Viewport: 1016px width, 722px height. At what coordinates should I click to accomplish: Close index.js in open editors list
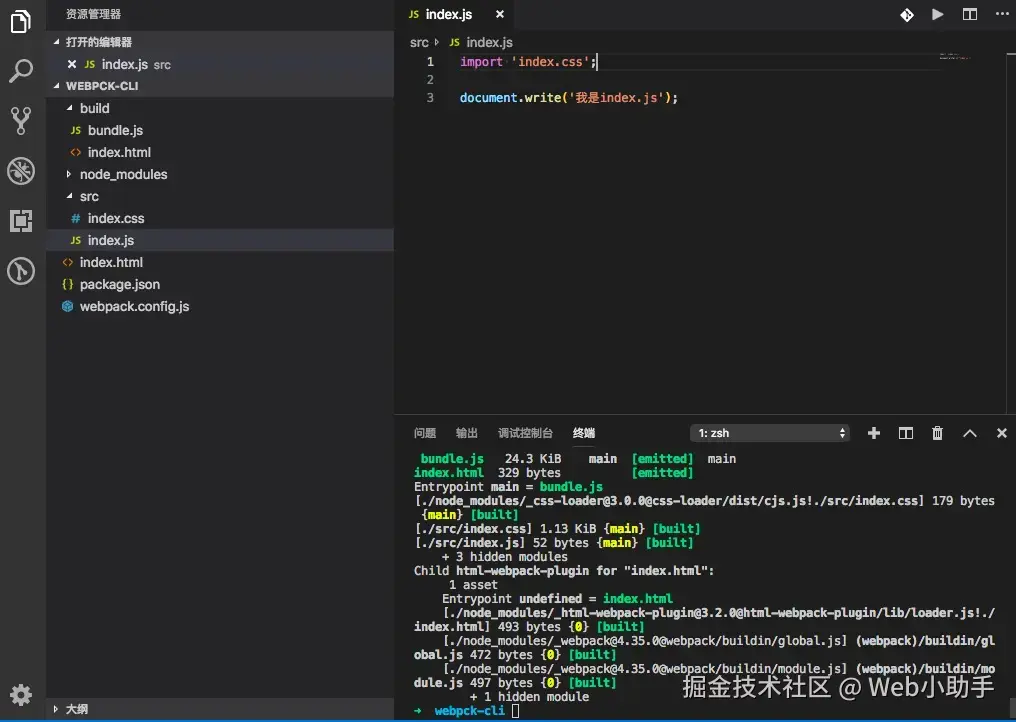click(x=72, y=64)
